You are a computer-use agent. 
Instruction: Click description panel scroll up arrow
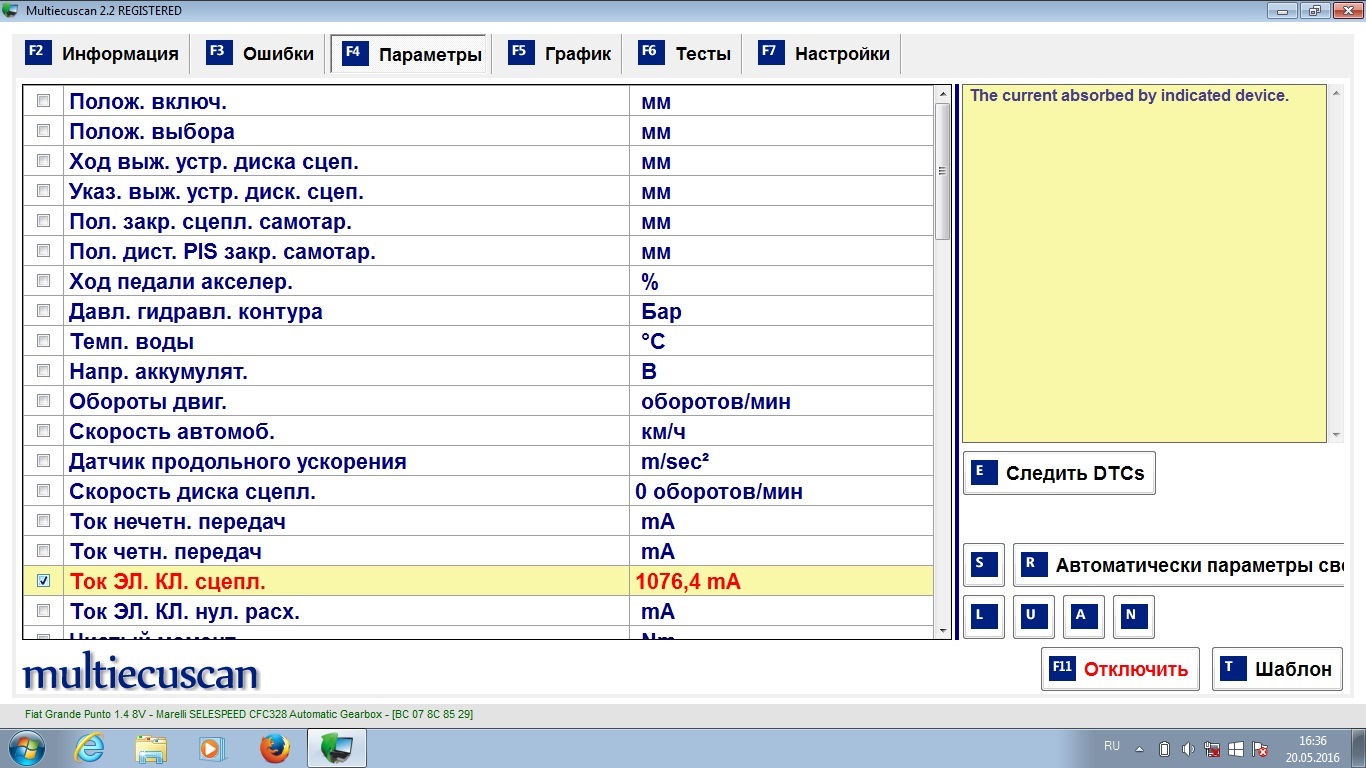(1337, 94)
